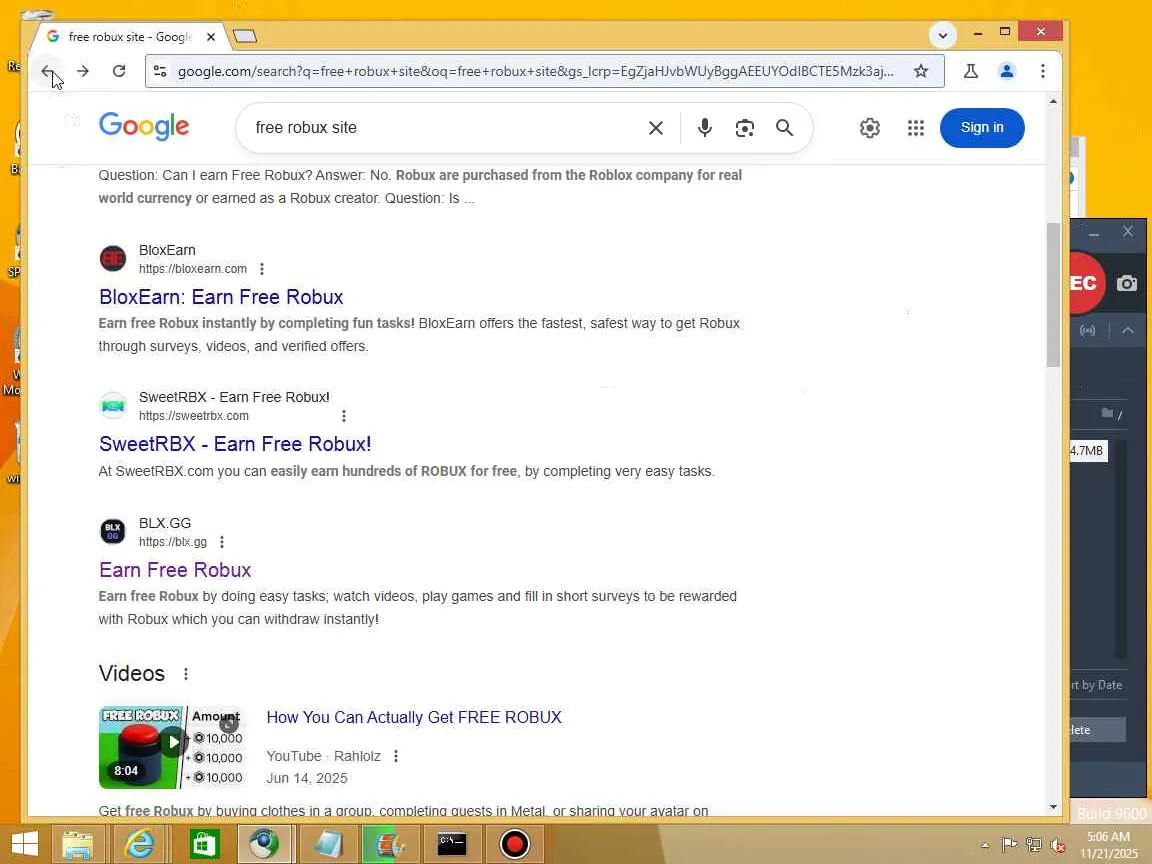Submit search with magnifying glass icon
This screenshot has width=1152, height=864.
[x=785, y=128]
